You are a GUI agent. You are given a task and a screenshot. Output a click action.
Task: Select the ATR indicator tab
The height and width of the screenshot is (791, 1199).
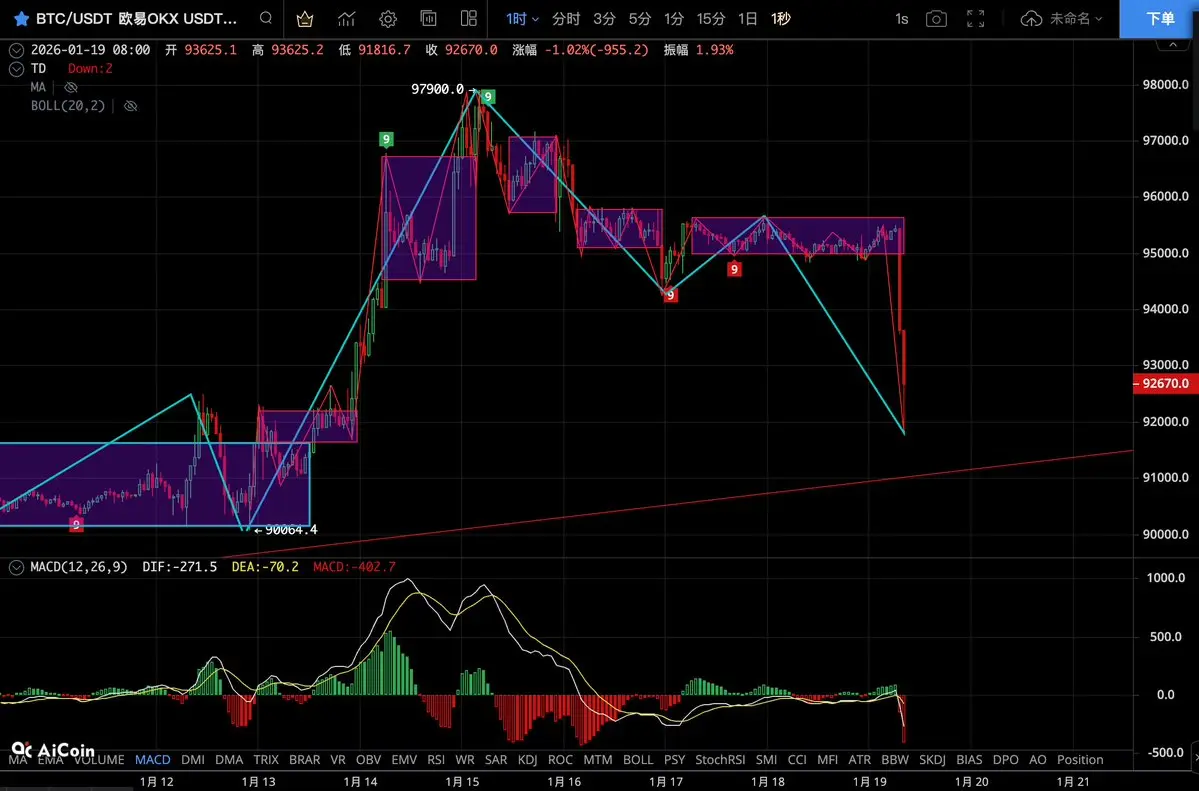point(859,760)
